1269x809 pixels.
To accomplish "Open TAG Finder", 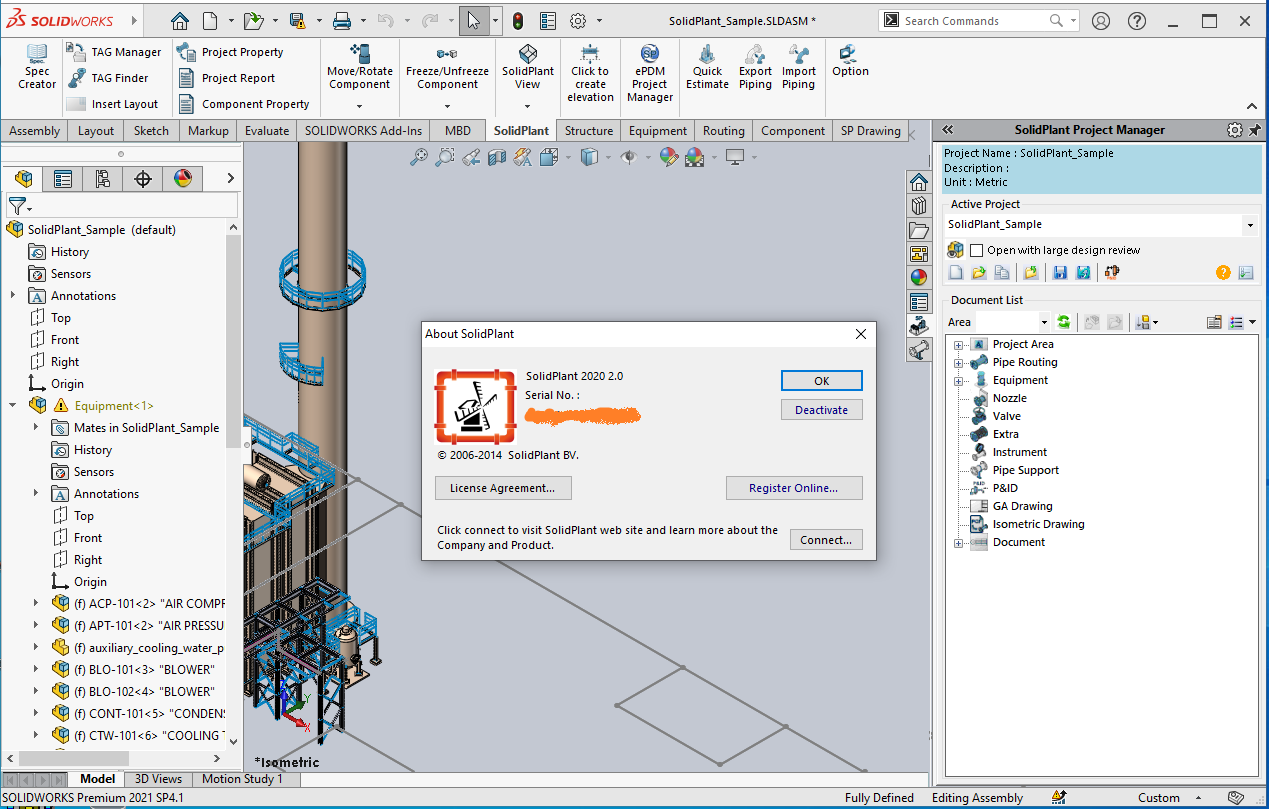I will click(x=108, y=78).
